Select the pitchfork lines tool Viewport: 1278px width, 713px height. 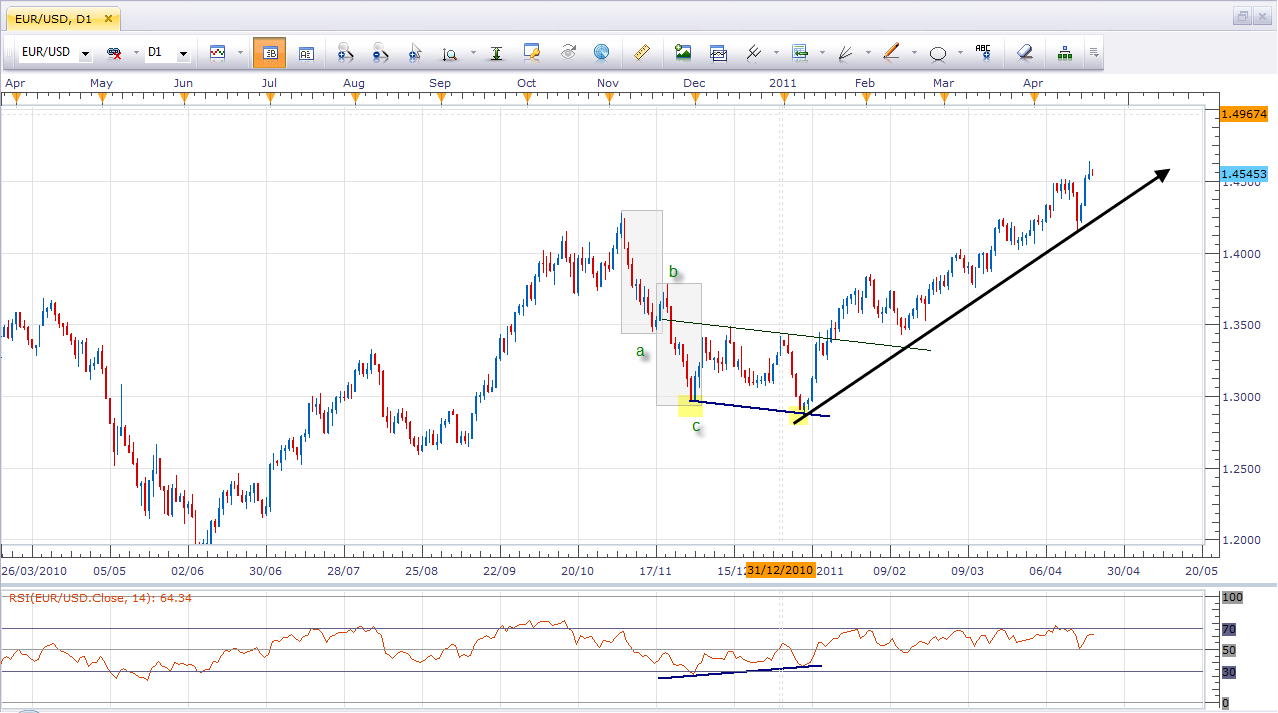(x=755, y=53)
